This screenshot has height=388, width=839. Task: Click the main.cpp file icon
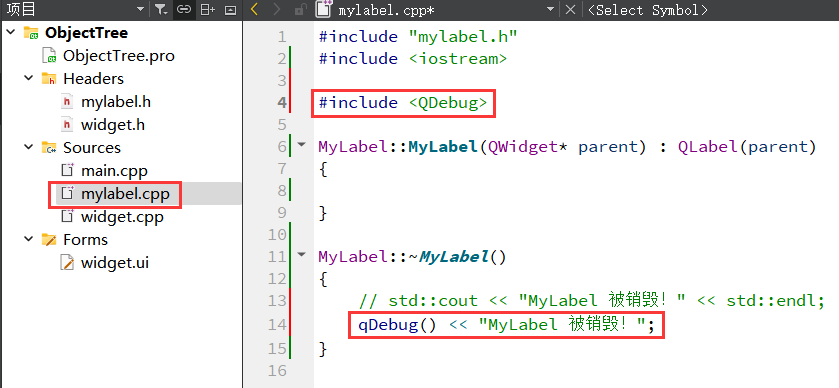click(x=66, y=171)
